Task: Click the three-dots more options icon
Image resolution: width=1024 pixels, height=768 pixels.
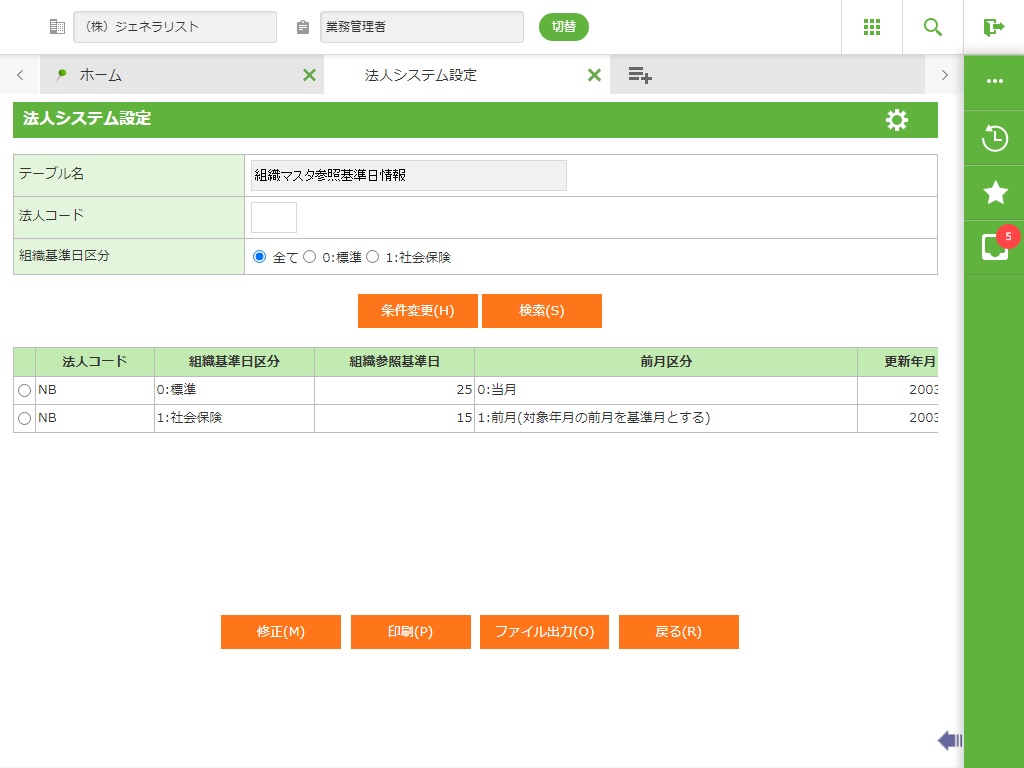Action: pos(995,81)
